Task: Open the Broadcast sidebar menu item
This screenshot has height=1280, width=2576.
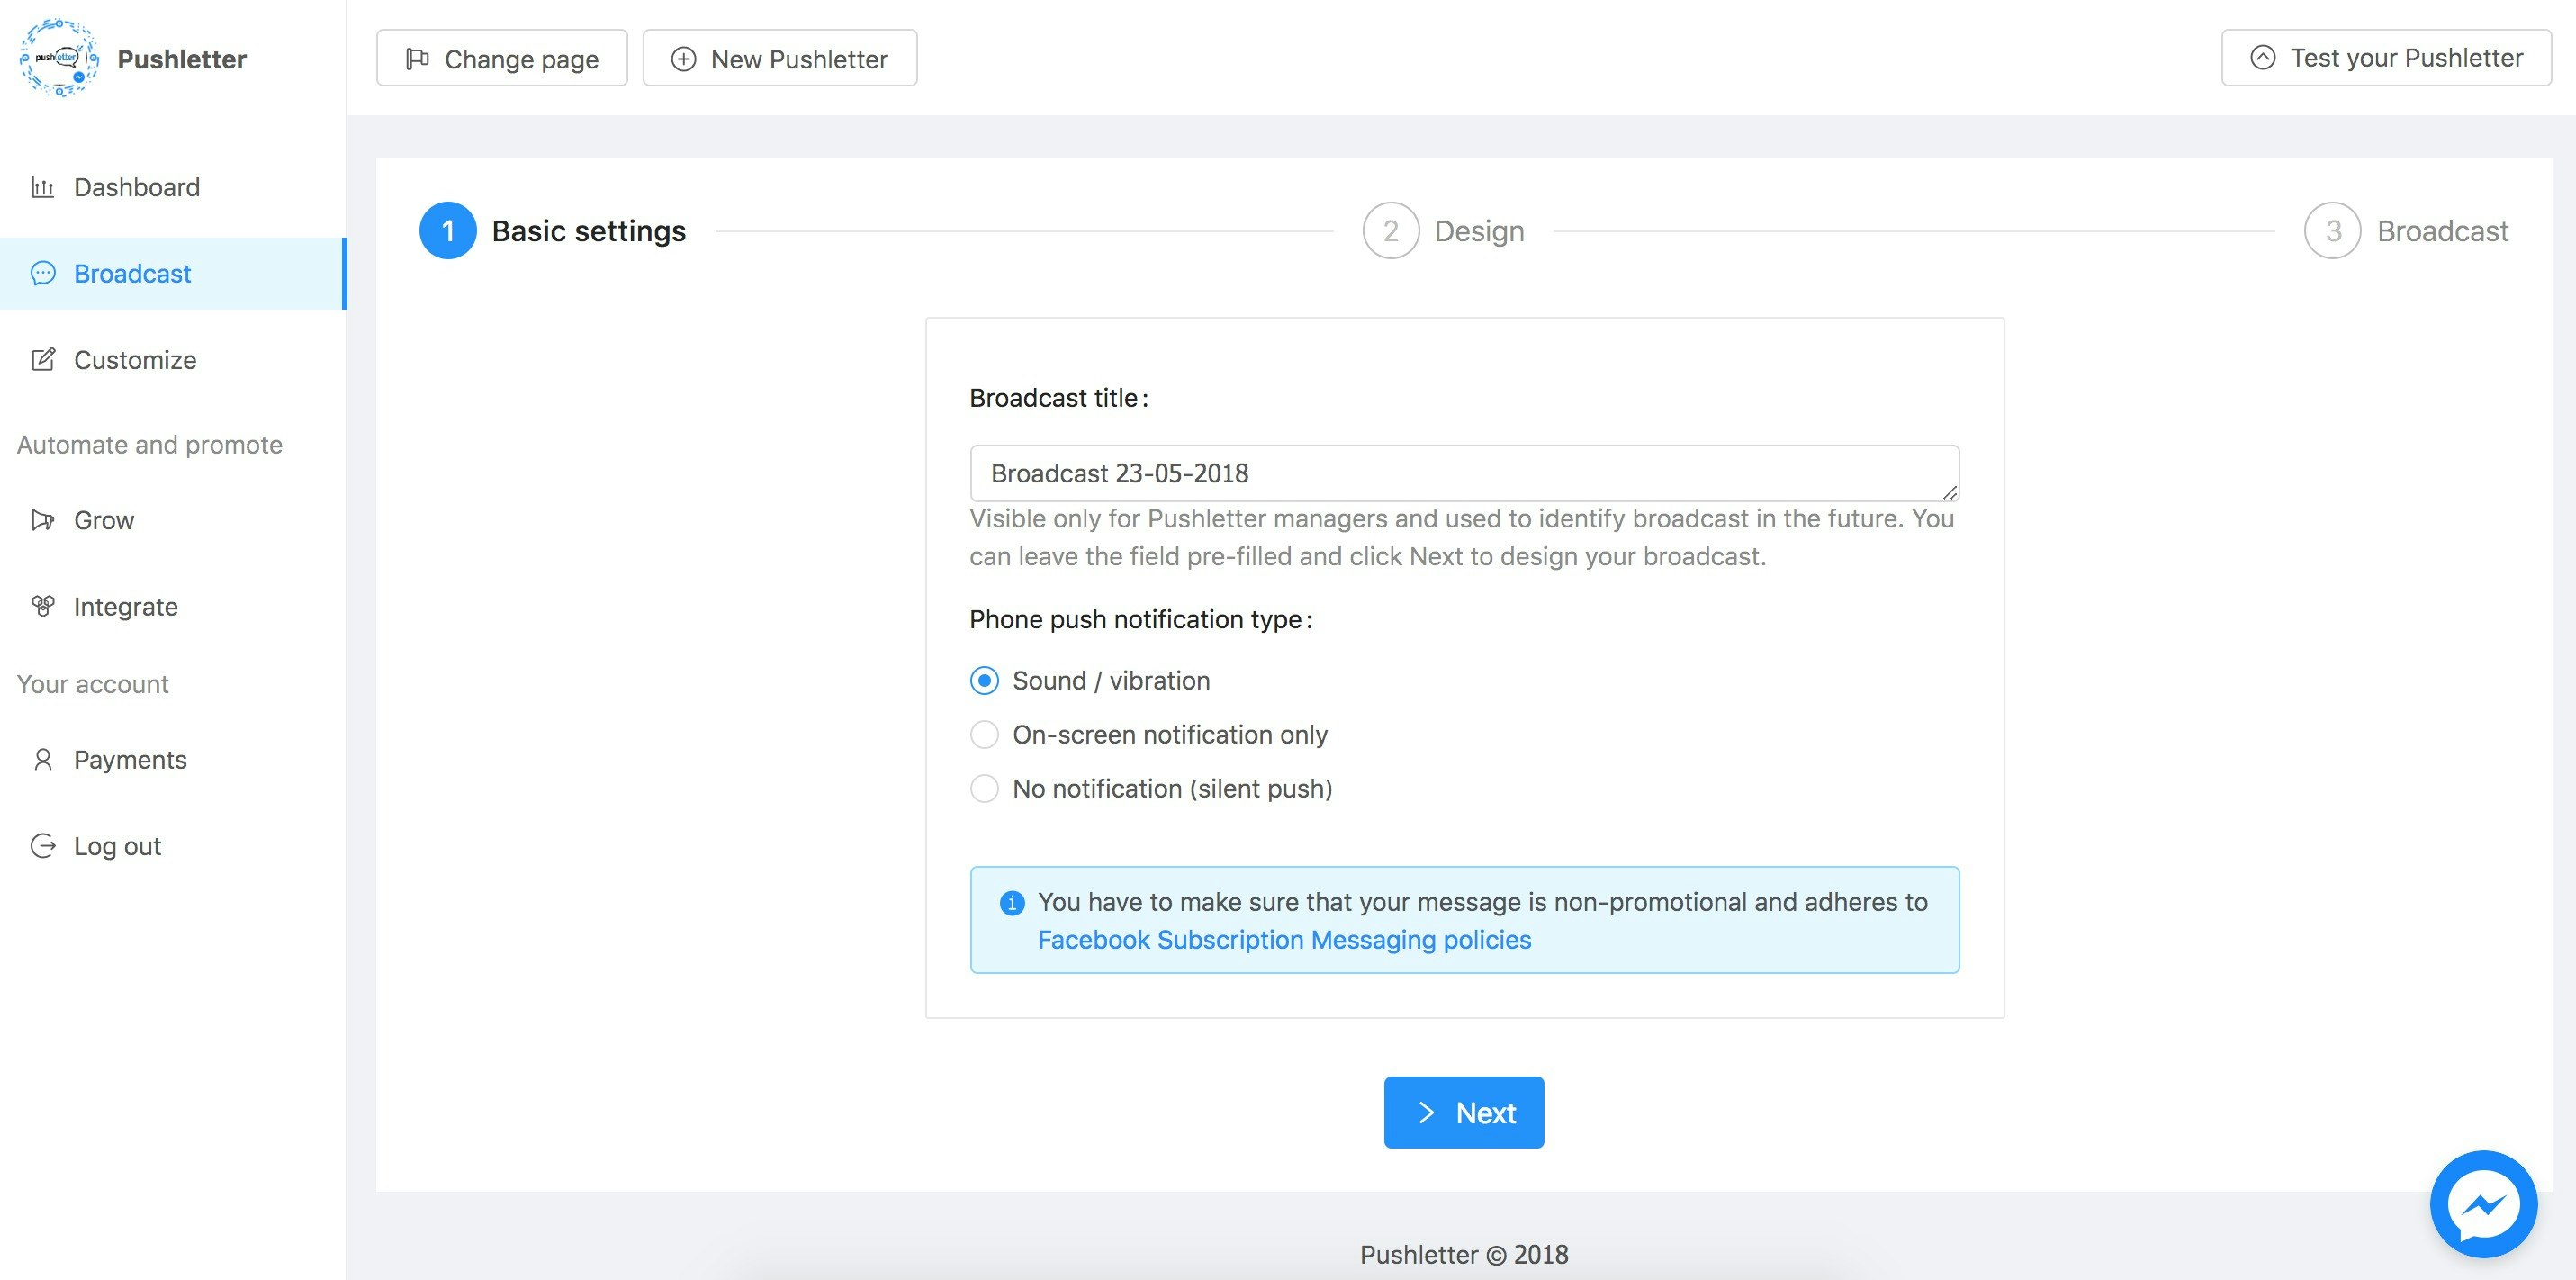Action: 132,274
